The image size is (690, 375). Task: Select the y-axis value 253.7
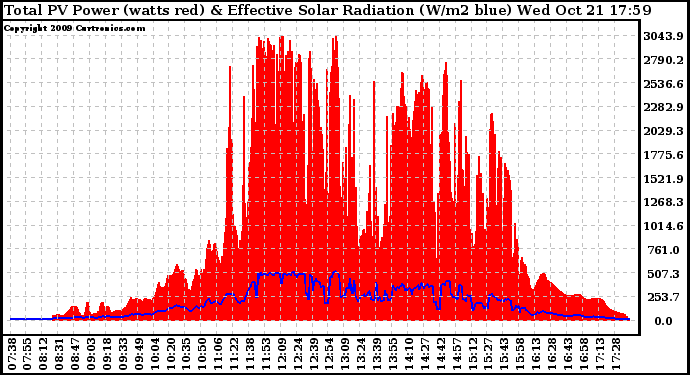(x=664, y=298)
